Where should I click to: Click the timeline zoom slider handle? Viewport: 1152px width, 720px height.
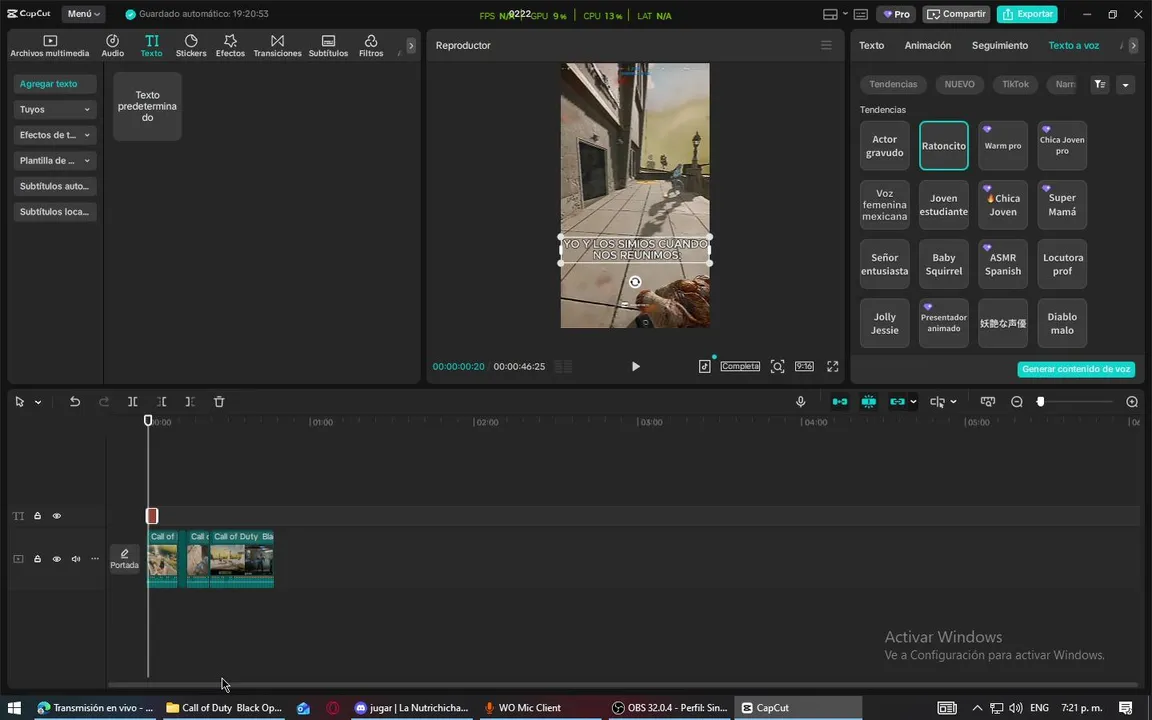click(1040, 402)
